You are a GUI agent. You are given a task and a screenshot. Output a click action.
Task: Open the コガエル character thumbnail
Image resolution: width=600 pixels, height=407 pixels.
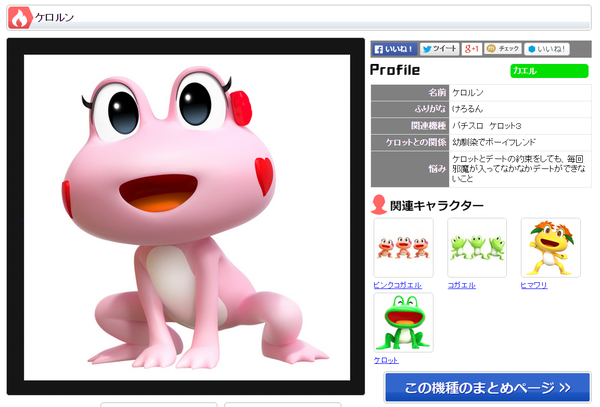click(477, 248)
